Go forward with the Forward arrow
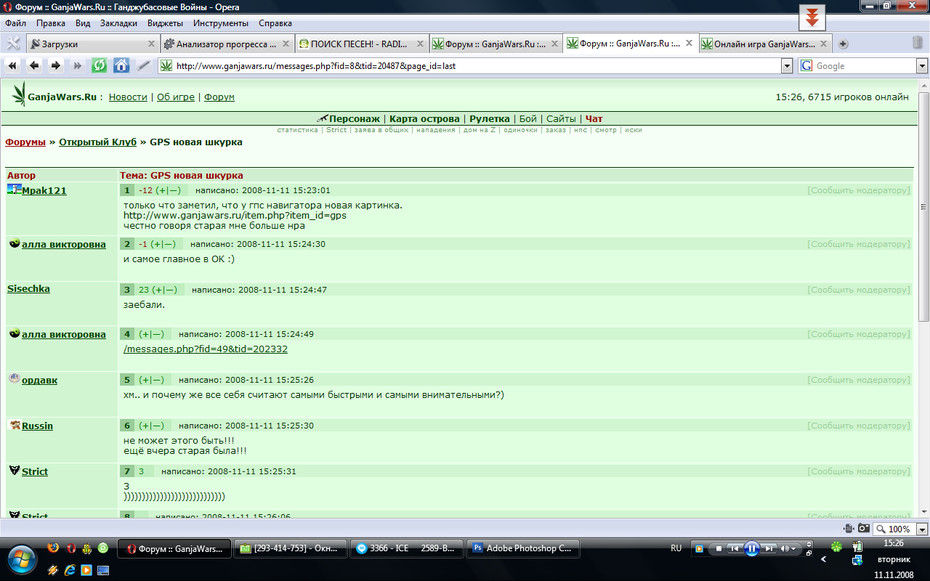Viewport: 930px width, 581px height. [56, 66]
